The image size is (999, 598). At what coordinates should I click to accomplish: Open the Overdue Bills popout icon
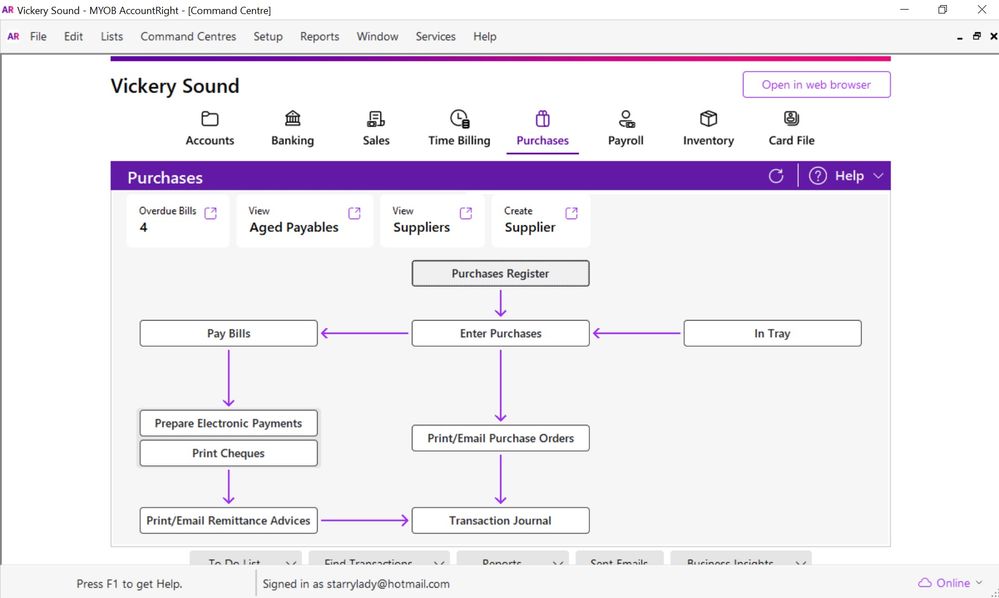(x=211, y=213)
